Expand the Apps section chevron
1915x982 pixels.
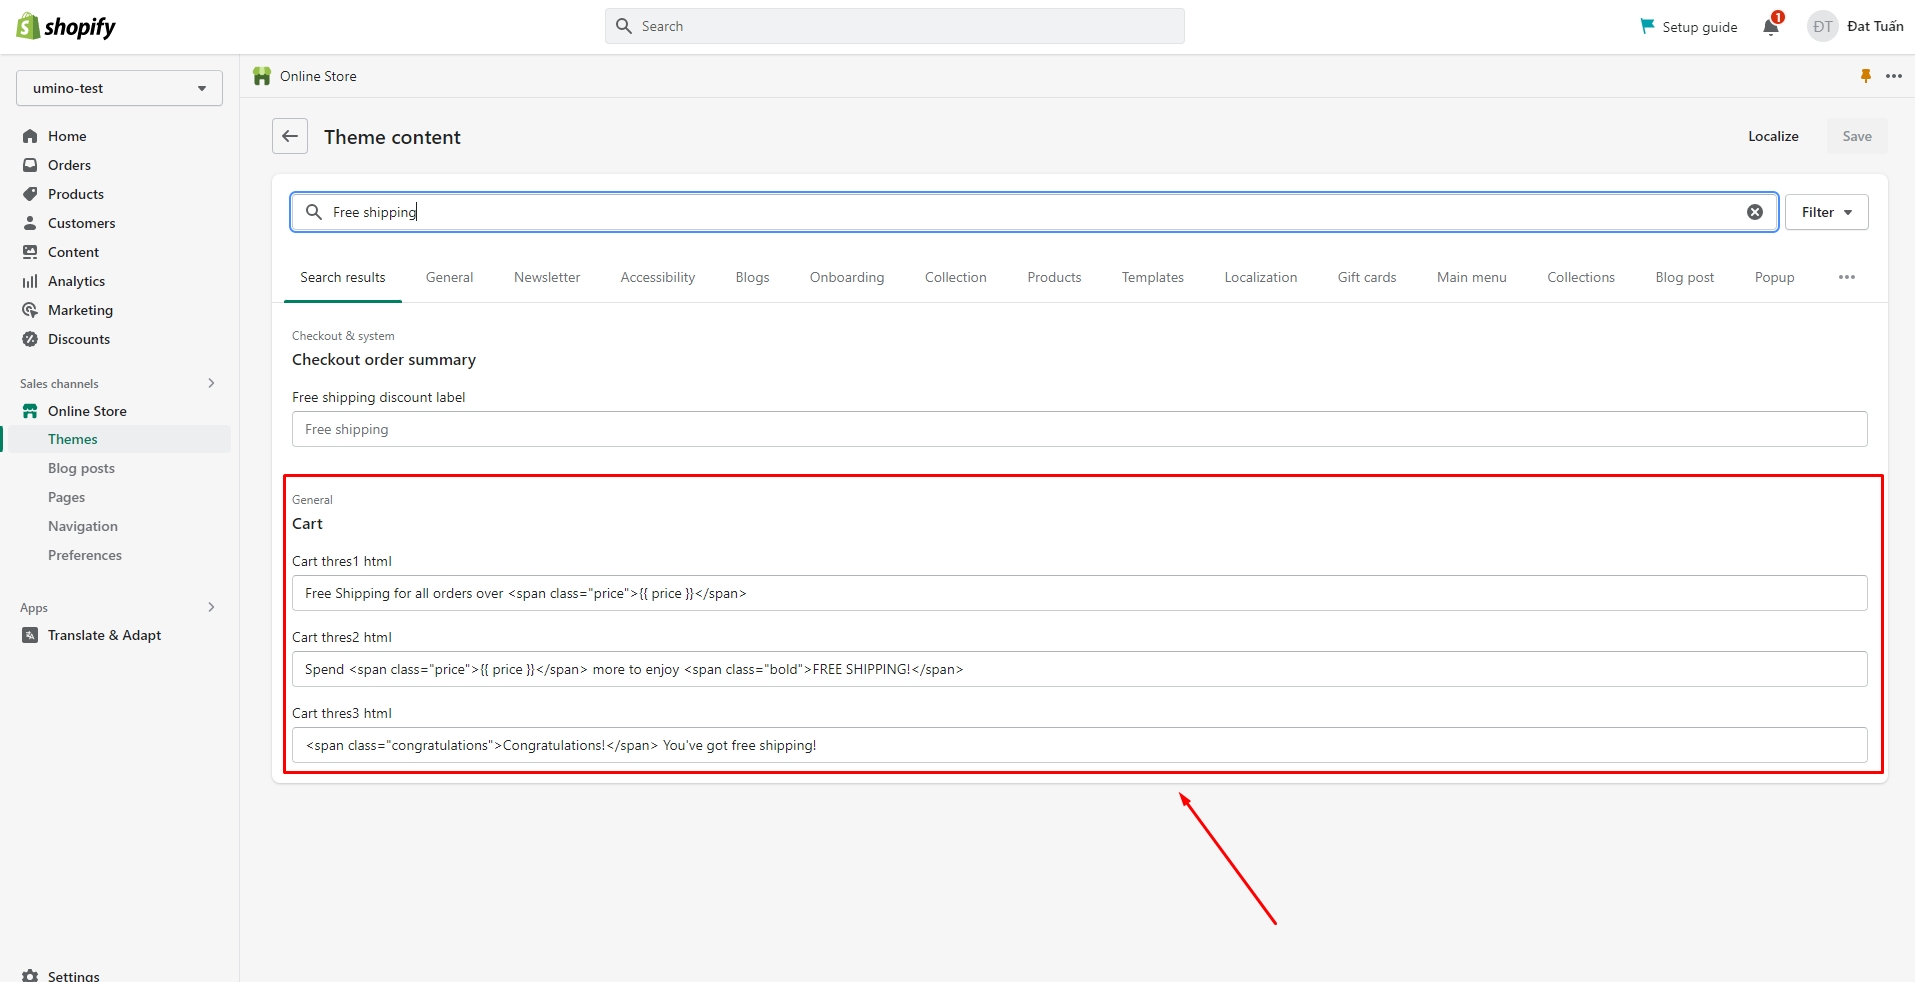coord(211,607)
